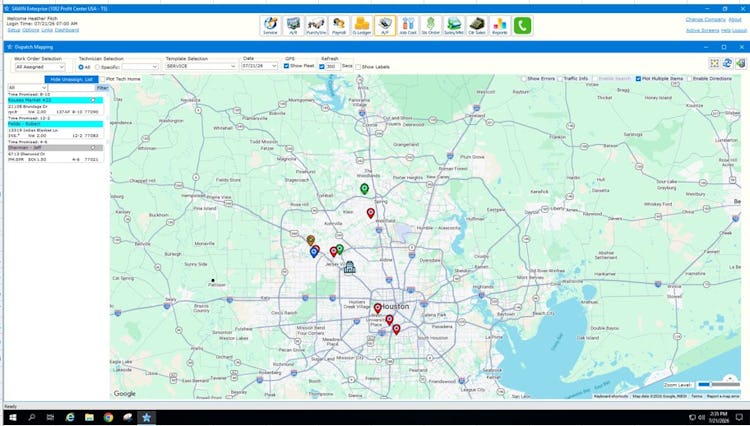
Task: Open Windows Start menu
Action: click(x=13, y=417)
